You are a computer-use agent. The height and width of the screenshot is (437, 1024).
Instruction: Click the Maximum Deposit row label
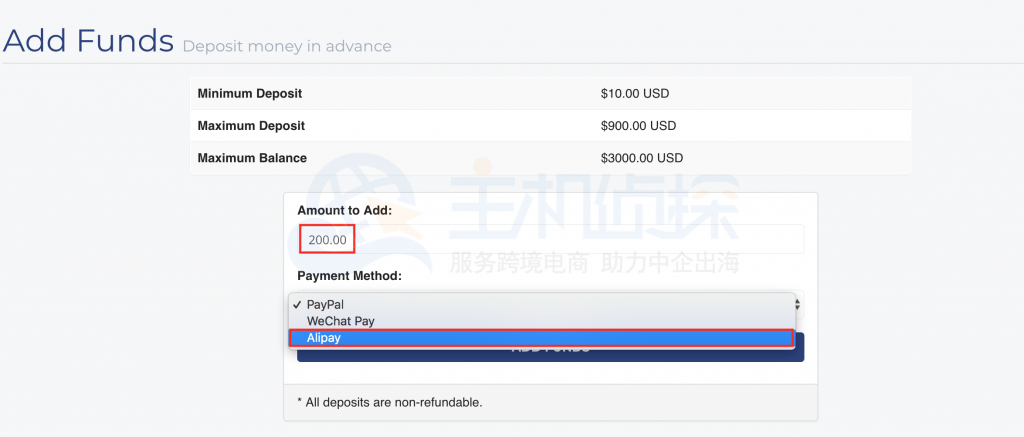pos(251,126)
